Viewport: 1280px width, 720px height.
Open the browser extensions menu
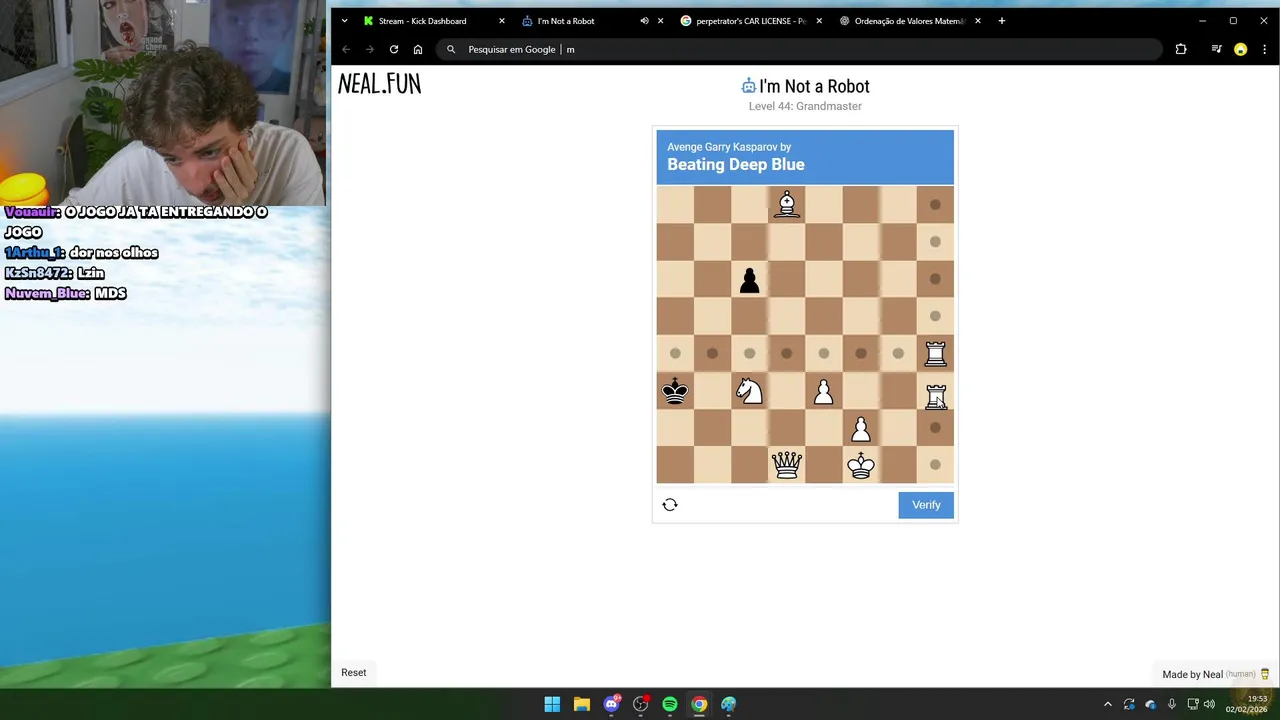(x=1181, y=49)
